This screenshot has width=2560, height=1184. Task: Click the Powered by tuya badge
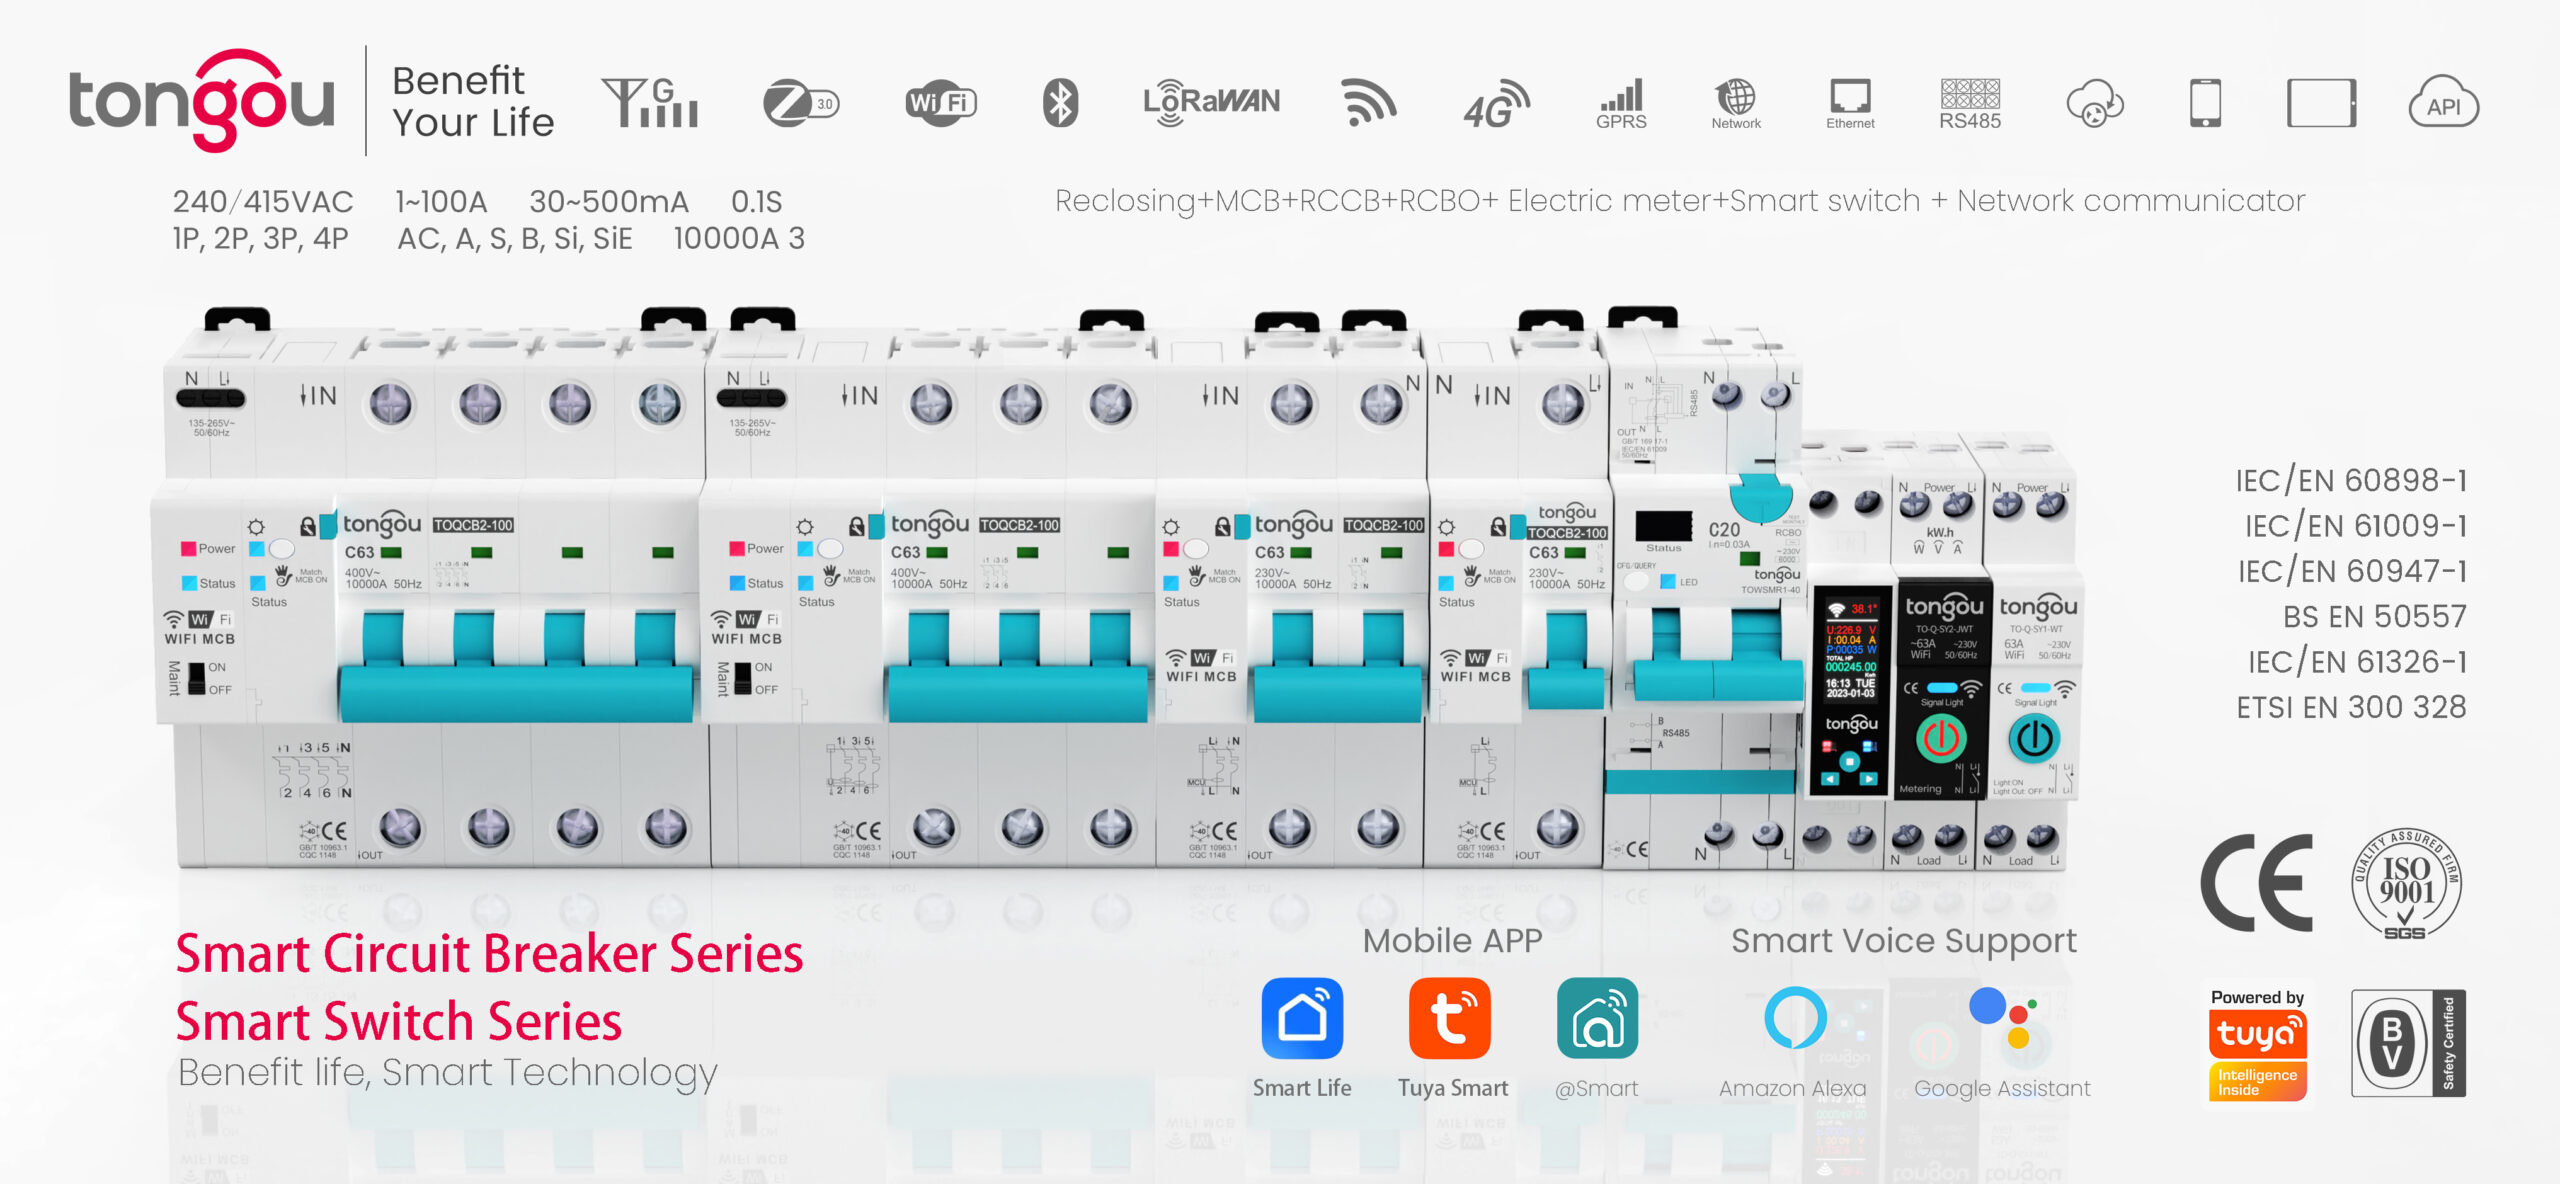coord(2257,1044)
